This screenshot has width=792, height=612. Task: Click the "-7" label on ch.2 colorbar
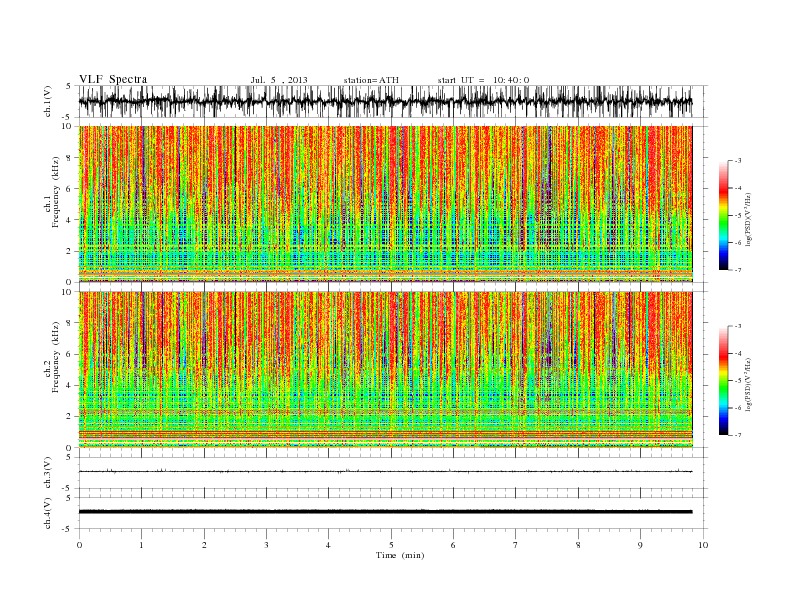click(737, 435)
